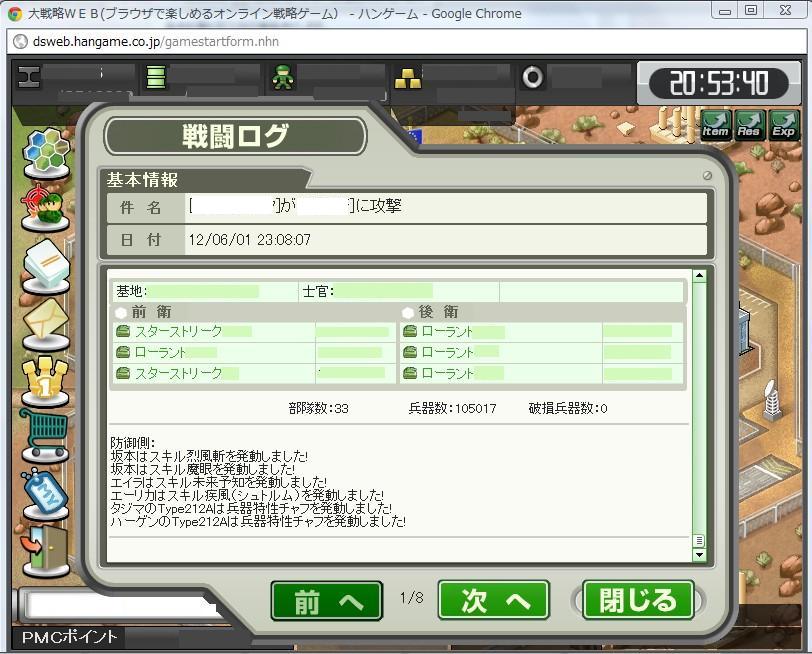Click the log scrollbar thumb
The width and height of the screenshot is (812, 654).
click(699, 541)
